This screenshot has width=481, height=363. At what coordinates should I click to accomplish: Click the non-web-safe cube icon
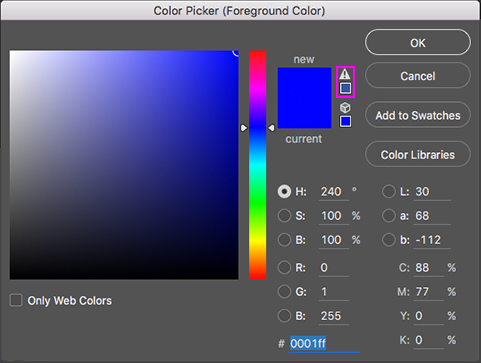coord(345,108)
